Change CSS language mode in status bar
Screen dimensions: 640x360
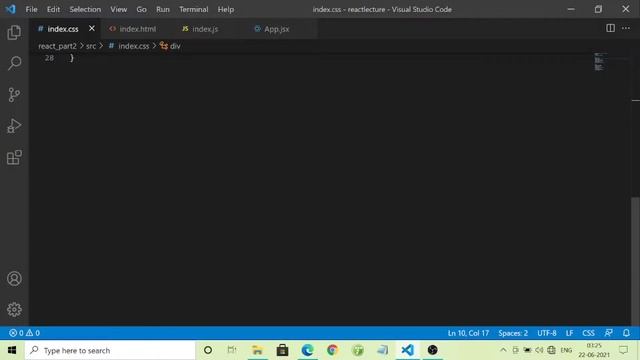point(588,333)
